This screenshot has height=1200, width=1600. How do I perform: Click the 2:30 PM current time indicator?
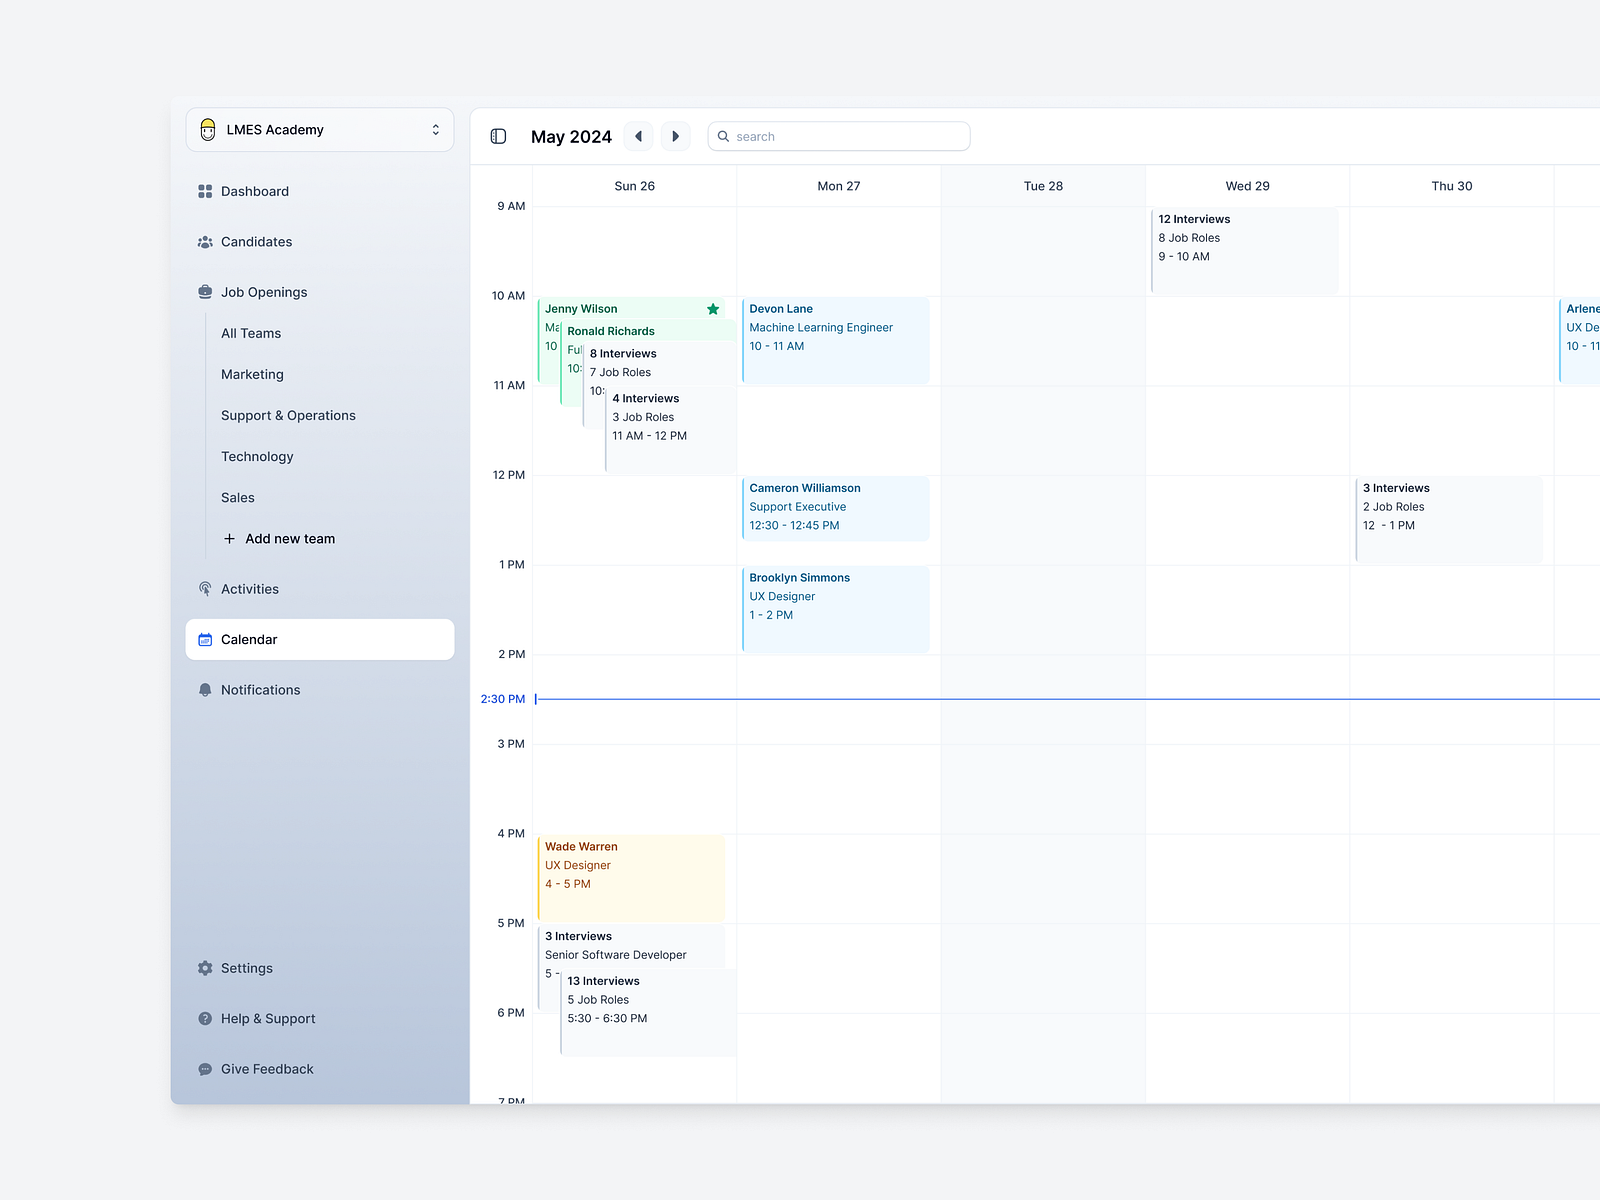pyautogui.click(x=503, y=699)
